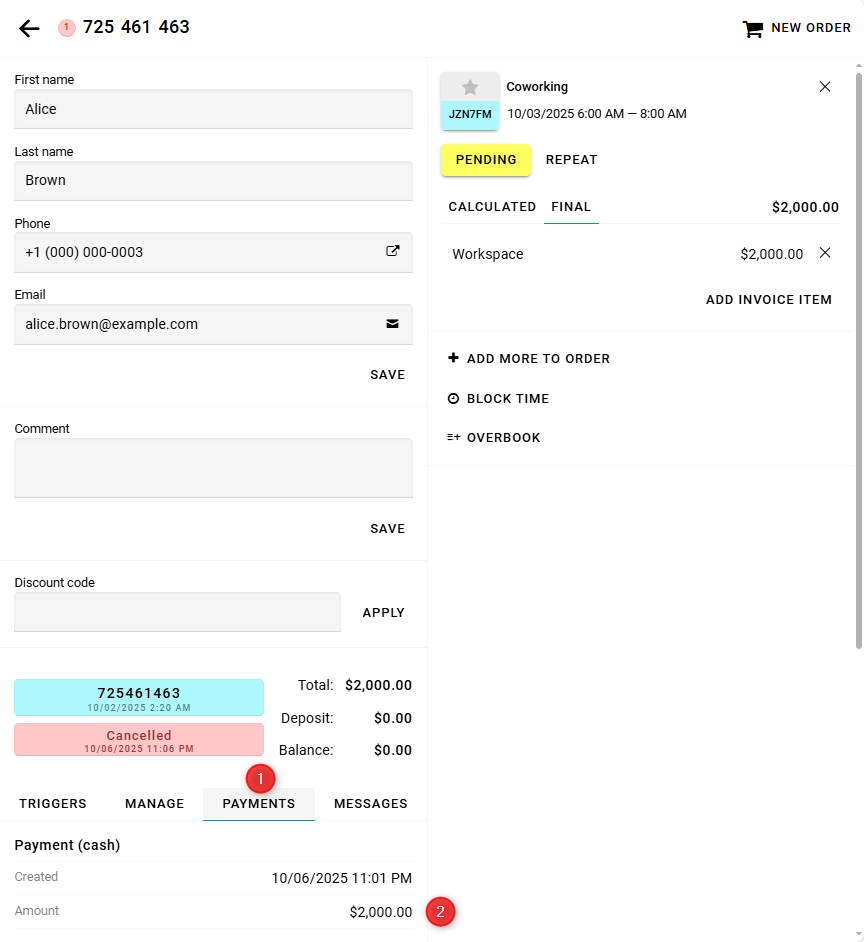Open the phone number external link icon
Image resolution: width=864 pixels, height=942 pixels.
click(x=393, y=252)
